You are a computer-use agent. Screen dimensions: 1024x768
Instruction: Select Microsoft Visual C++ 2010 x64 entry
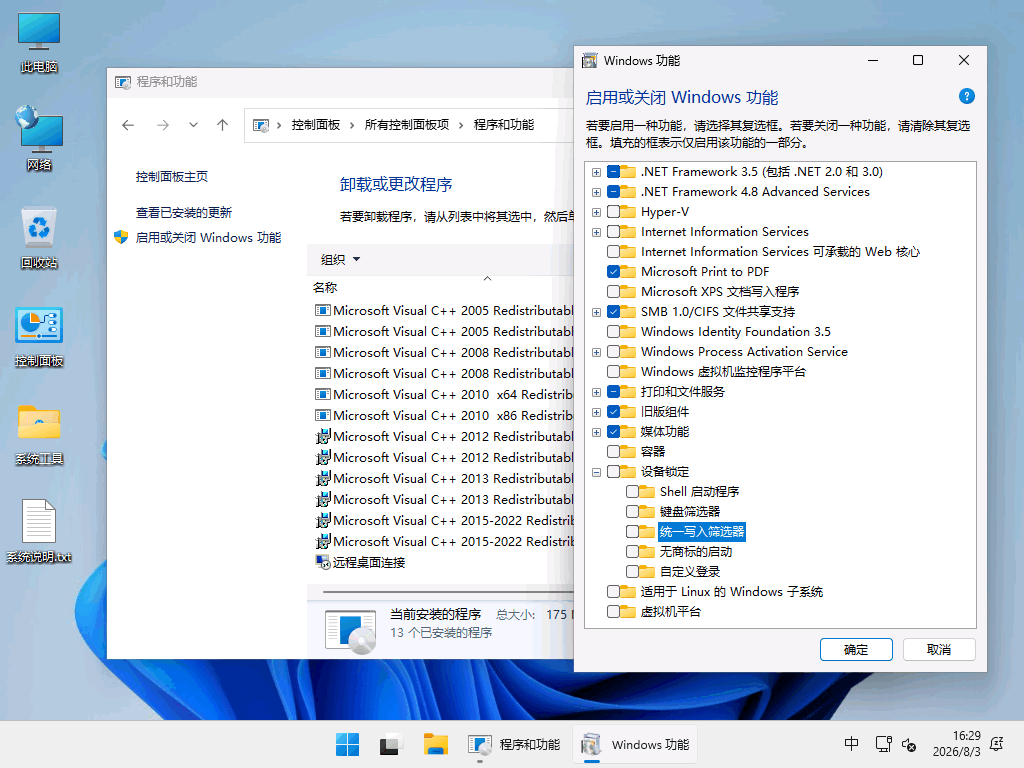tap(443, 394)
